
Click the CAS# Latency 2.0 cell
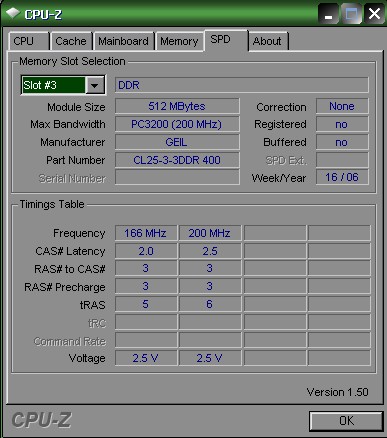[x=146, y=251]
